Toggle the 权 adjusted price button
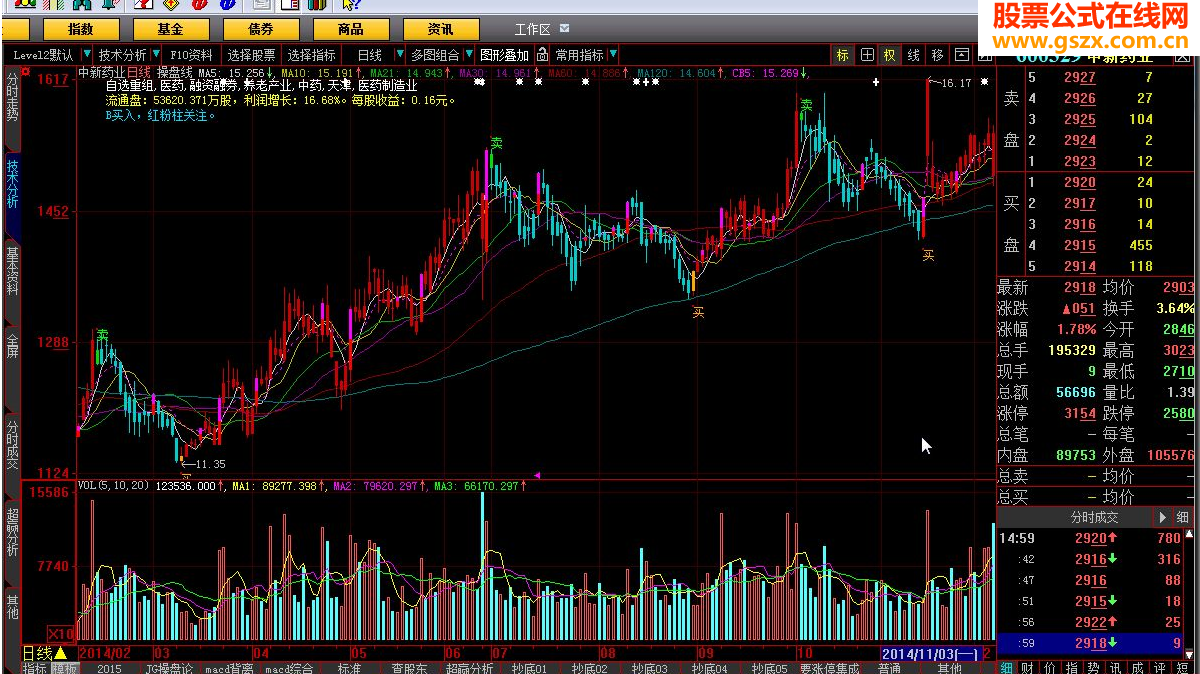The image size is (1200, 674). pyautogui.click(x=890, y=55)
